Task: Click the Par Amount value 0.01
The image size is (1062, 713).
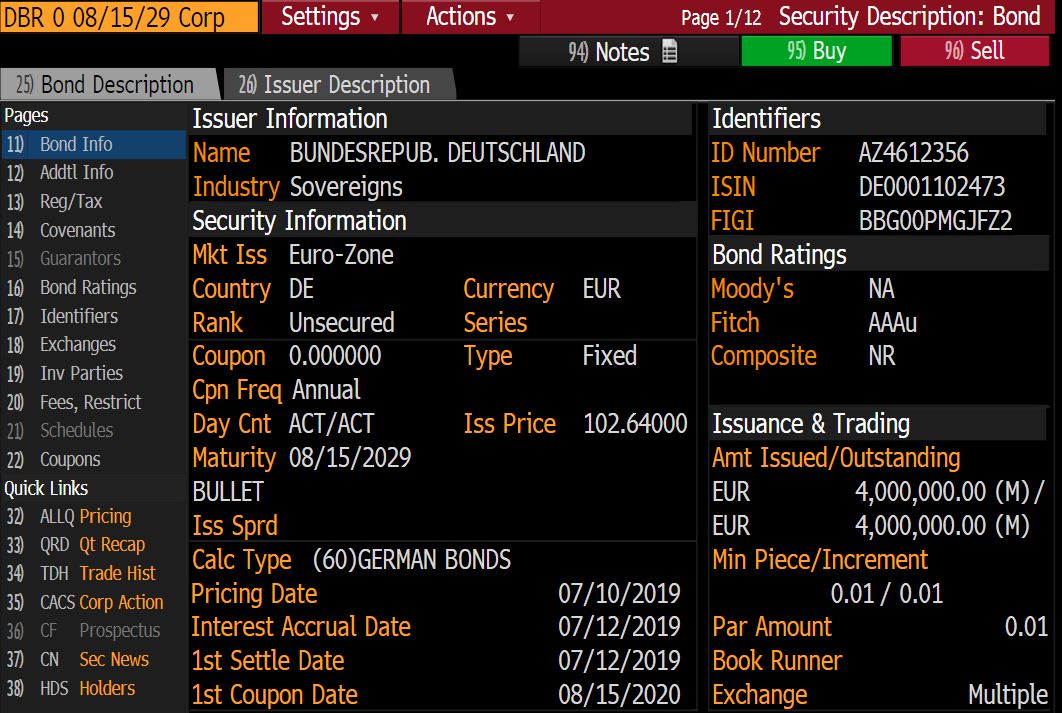Action: pos(1026,627)
